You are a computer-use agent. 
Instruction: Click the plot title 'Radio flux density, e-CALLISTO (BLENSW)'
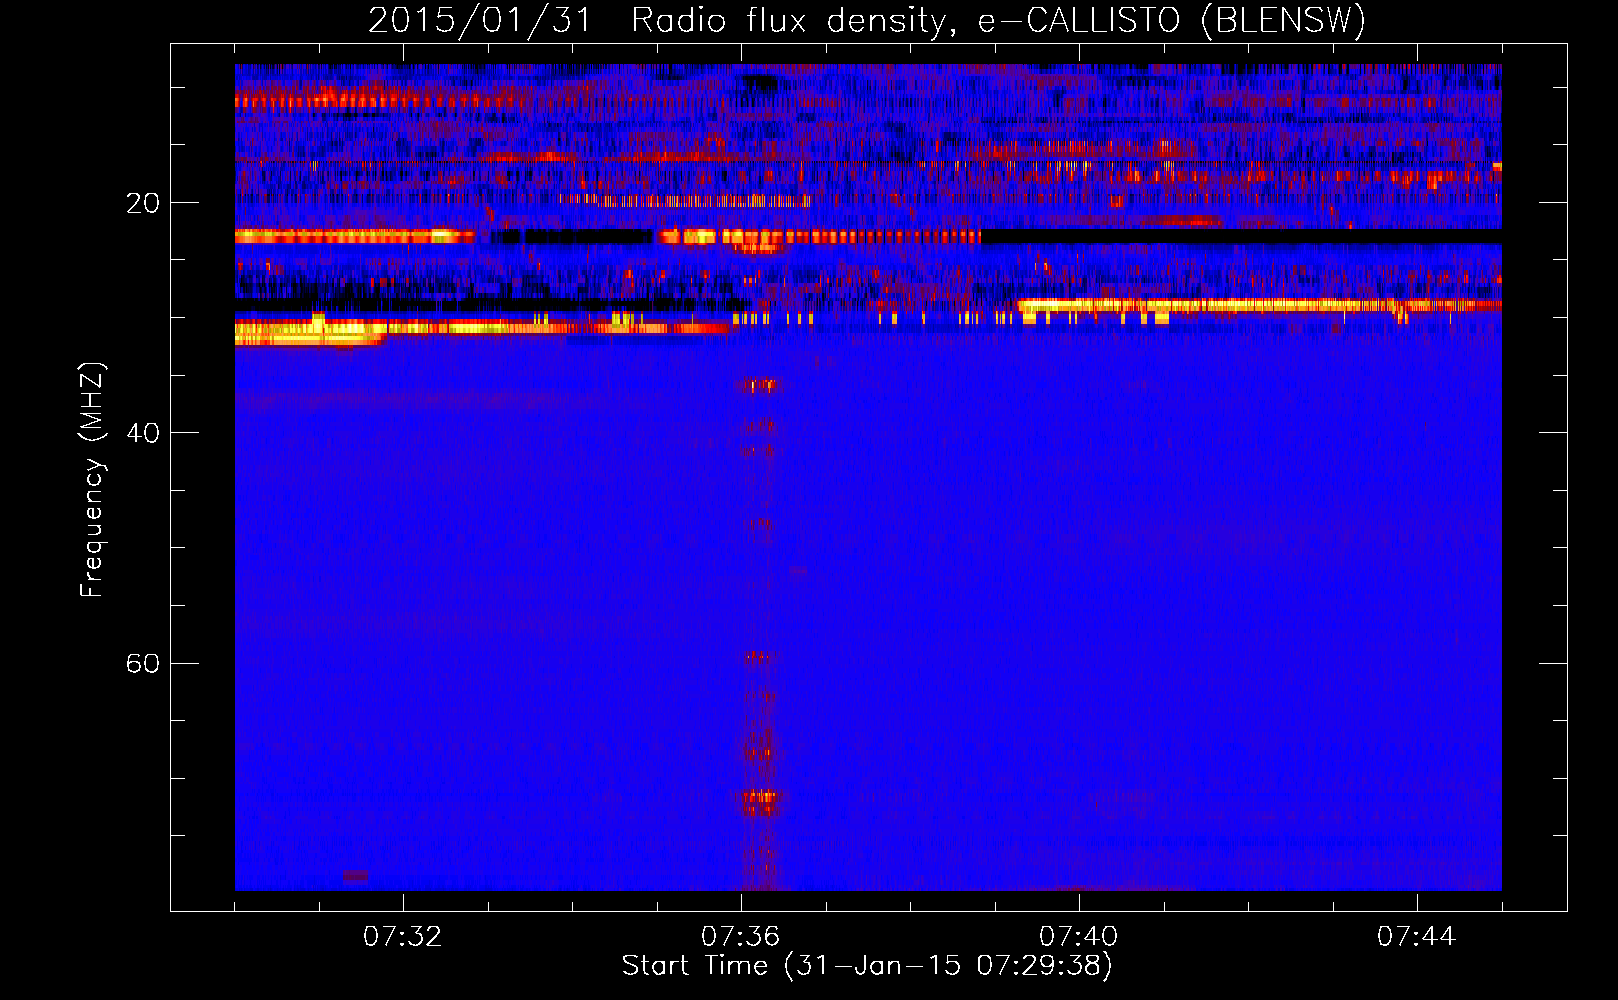[x=998, y=20]
